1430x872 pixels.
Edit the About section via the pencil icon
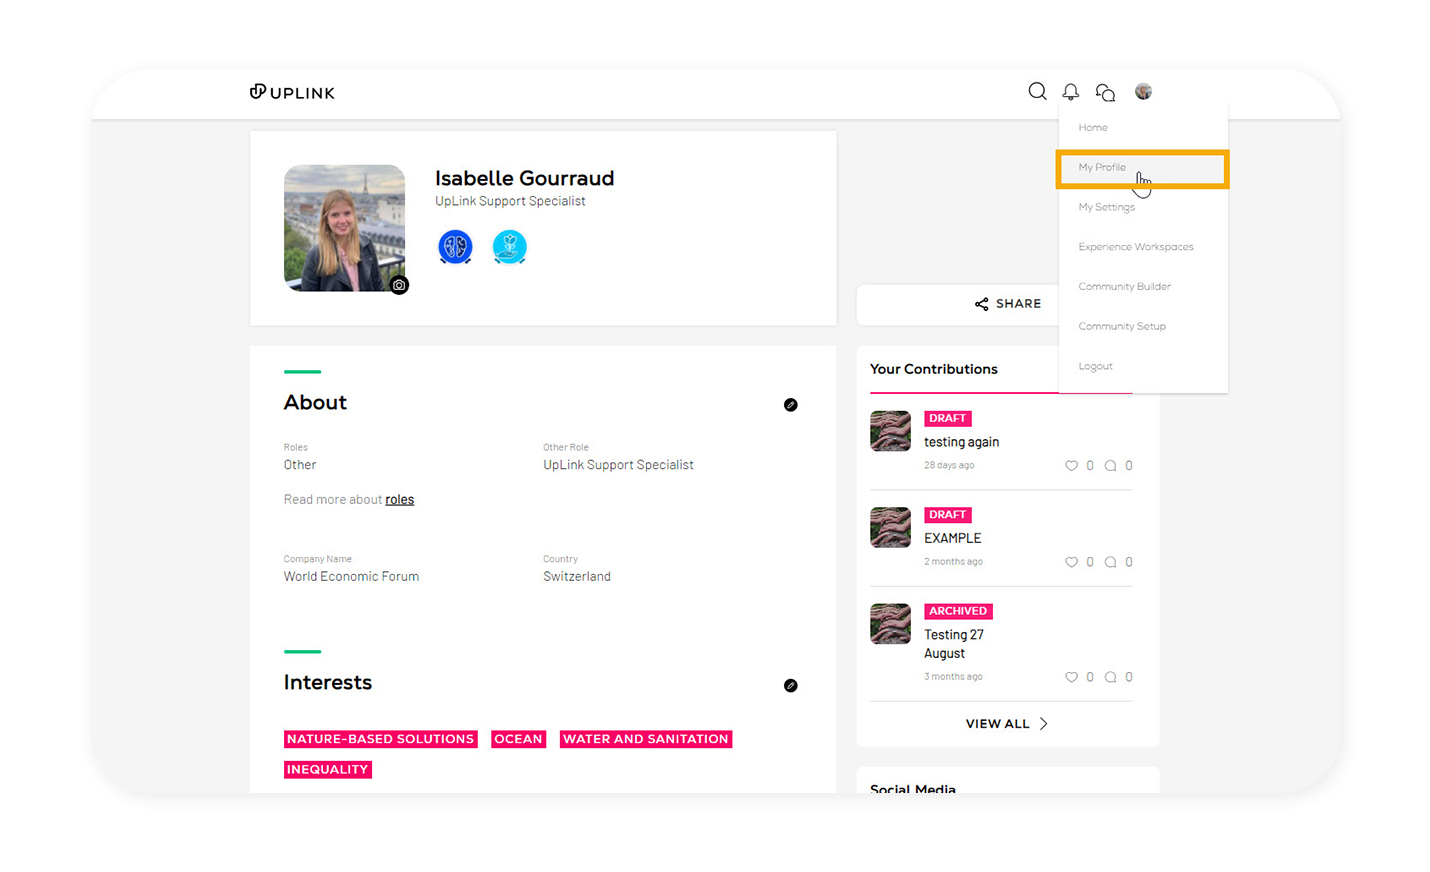791,405
